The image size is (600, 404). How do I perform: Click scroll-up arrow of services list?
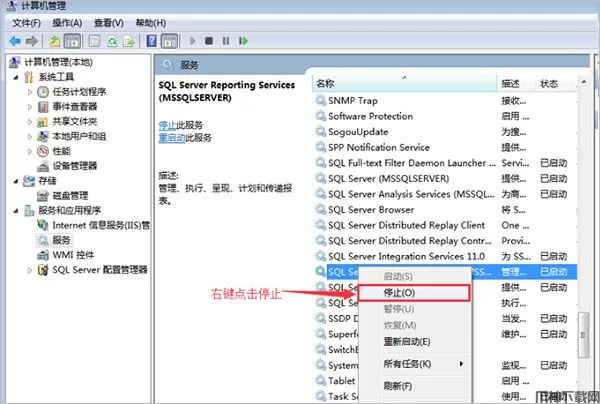[x=584, y=82]
